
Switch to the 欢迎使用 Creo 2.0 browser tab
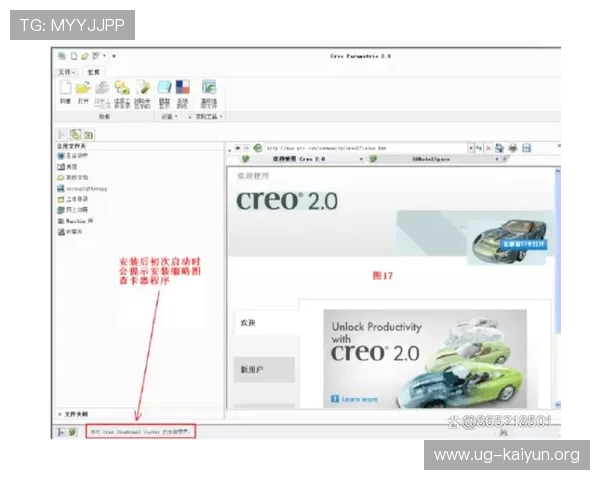[298, 159]
